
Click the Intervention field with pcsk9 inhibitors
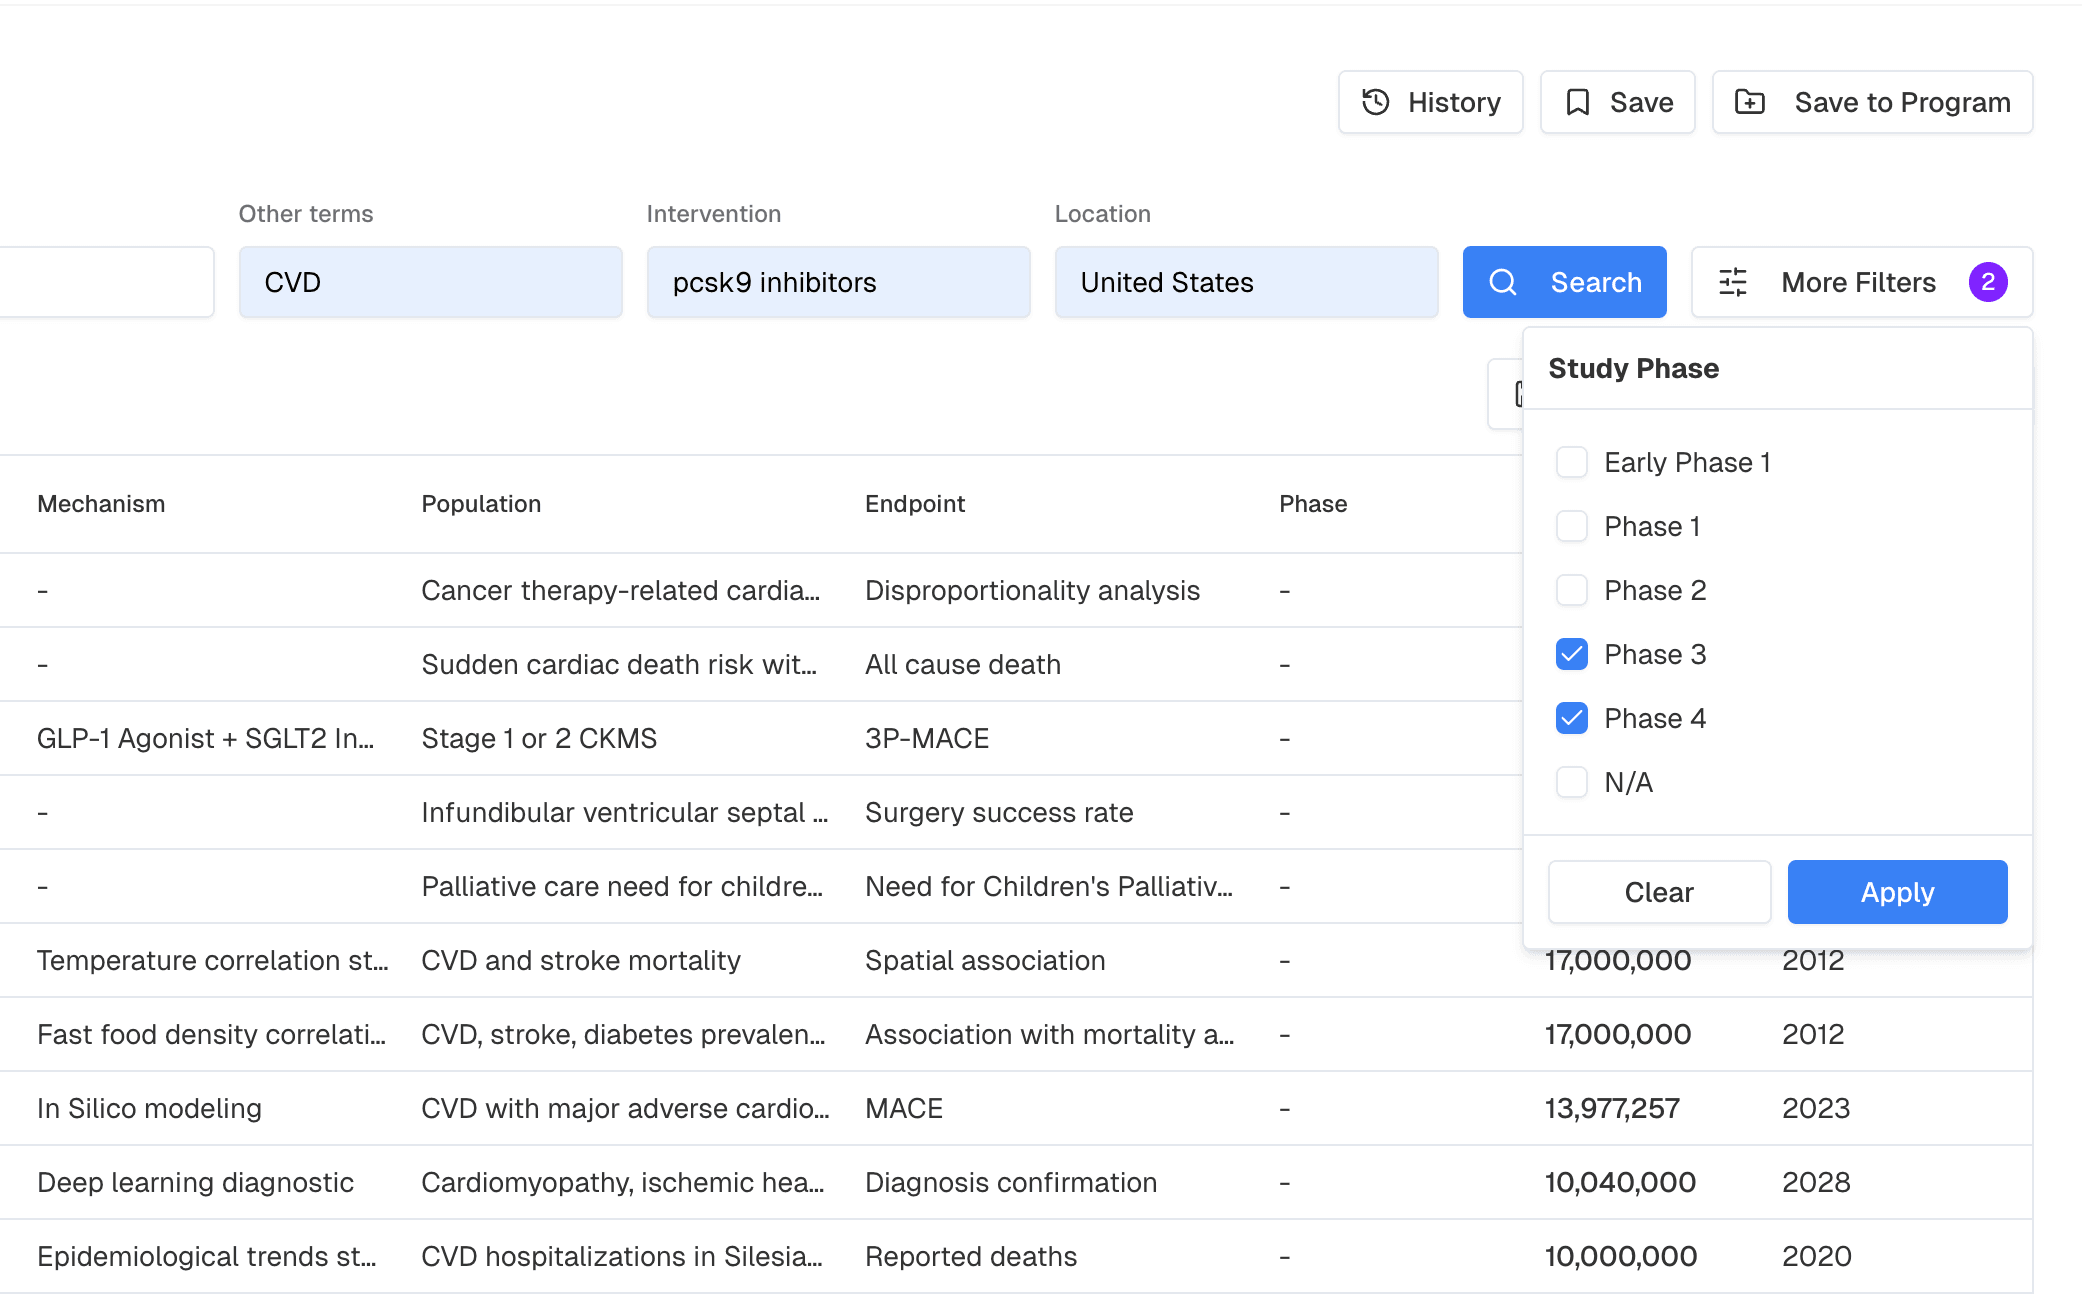click(x=838, y=282)
